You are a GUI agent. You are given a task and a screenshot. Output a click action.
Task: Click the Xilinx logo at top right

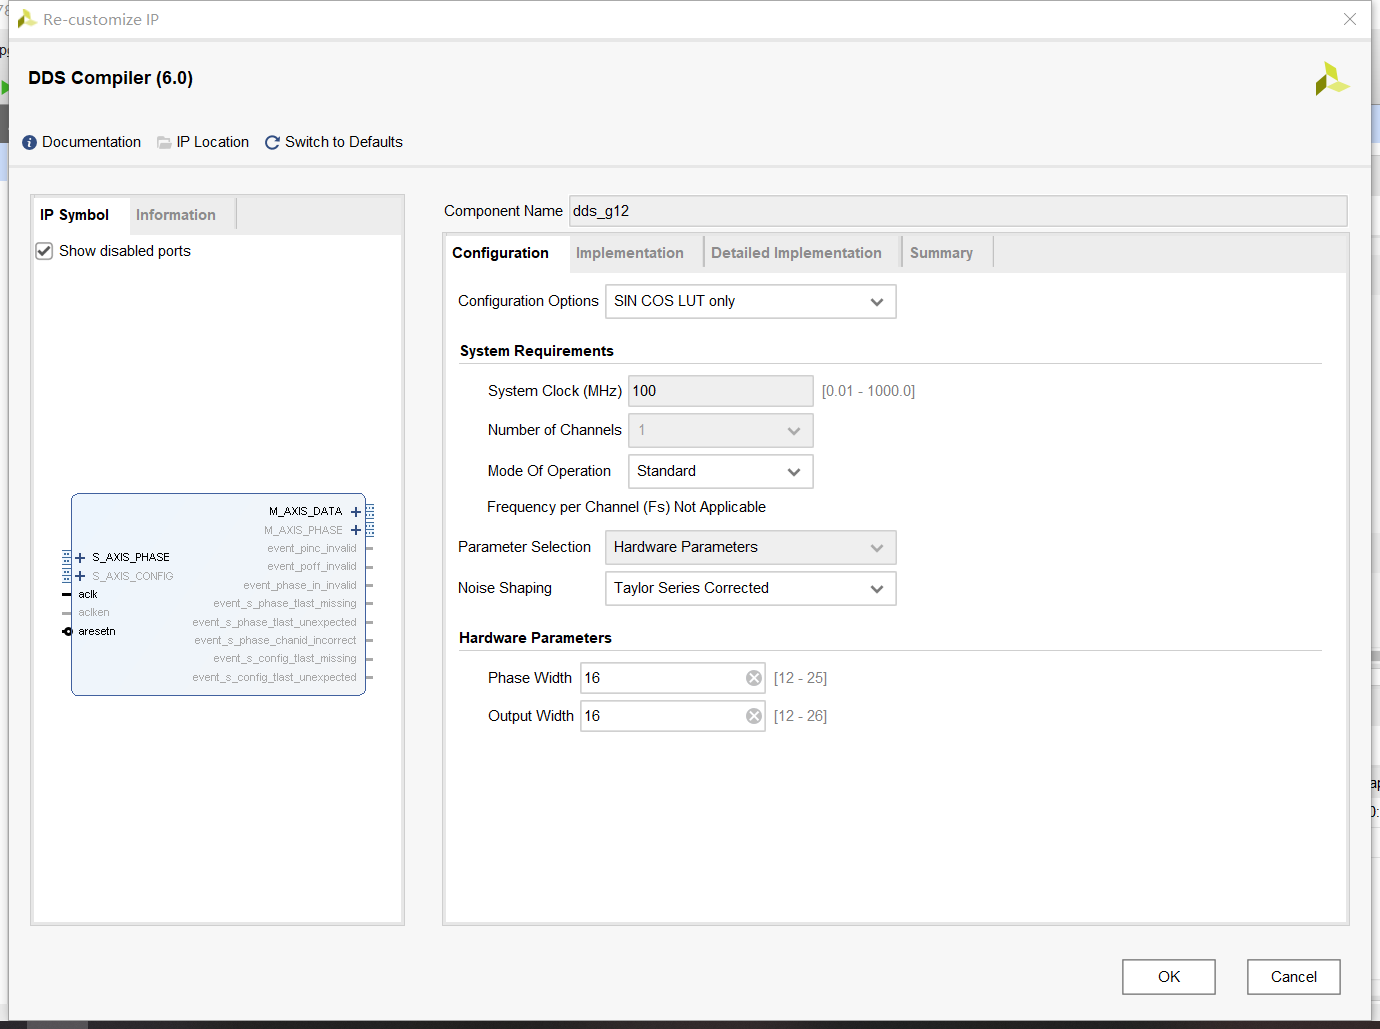1332,79
